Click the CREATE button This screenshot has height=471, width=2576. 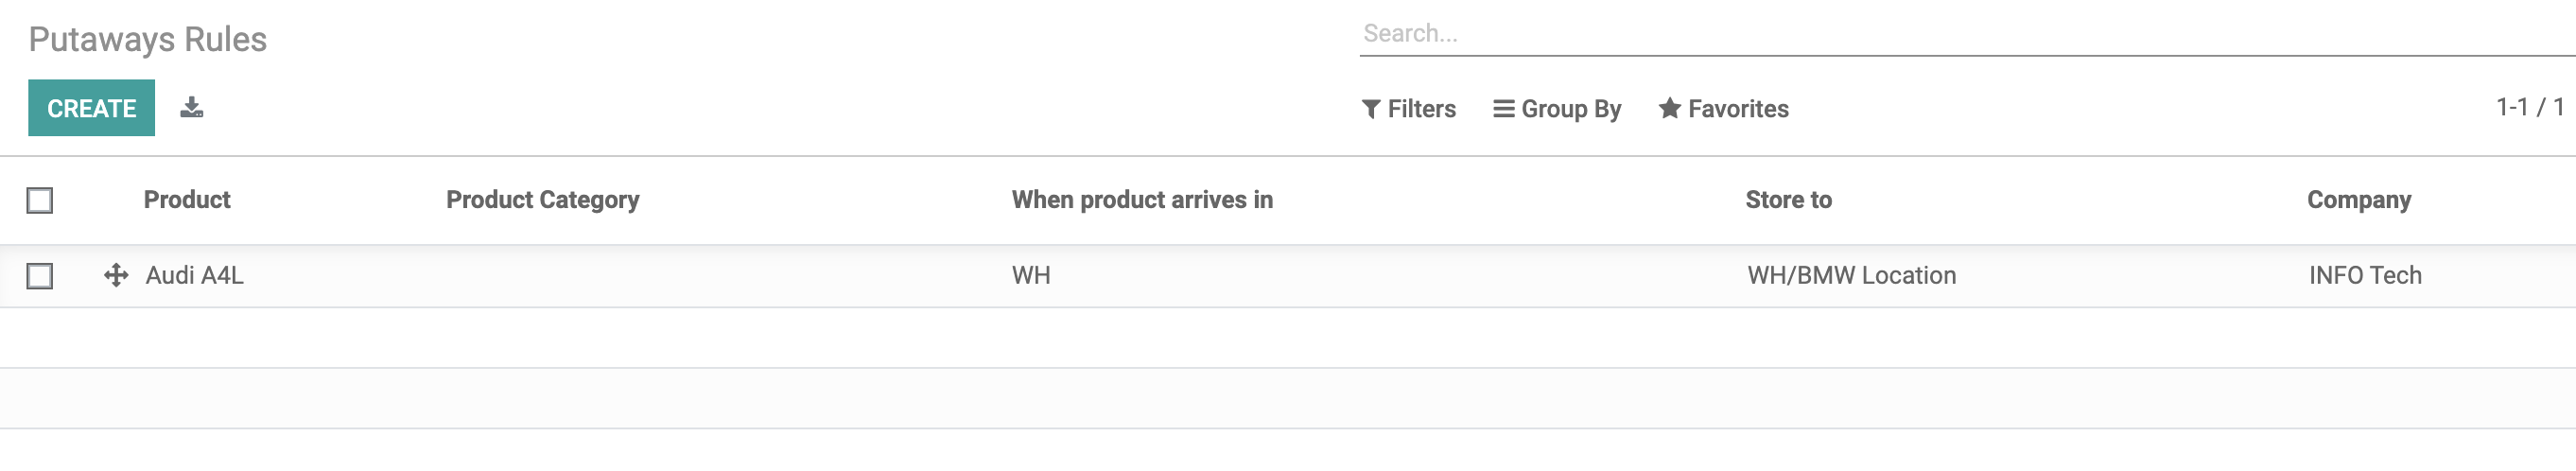pos(91,108)
